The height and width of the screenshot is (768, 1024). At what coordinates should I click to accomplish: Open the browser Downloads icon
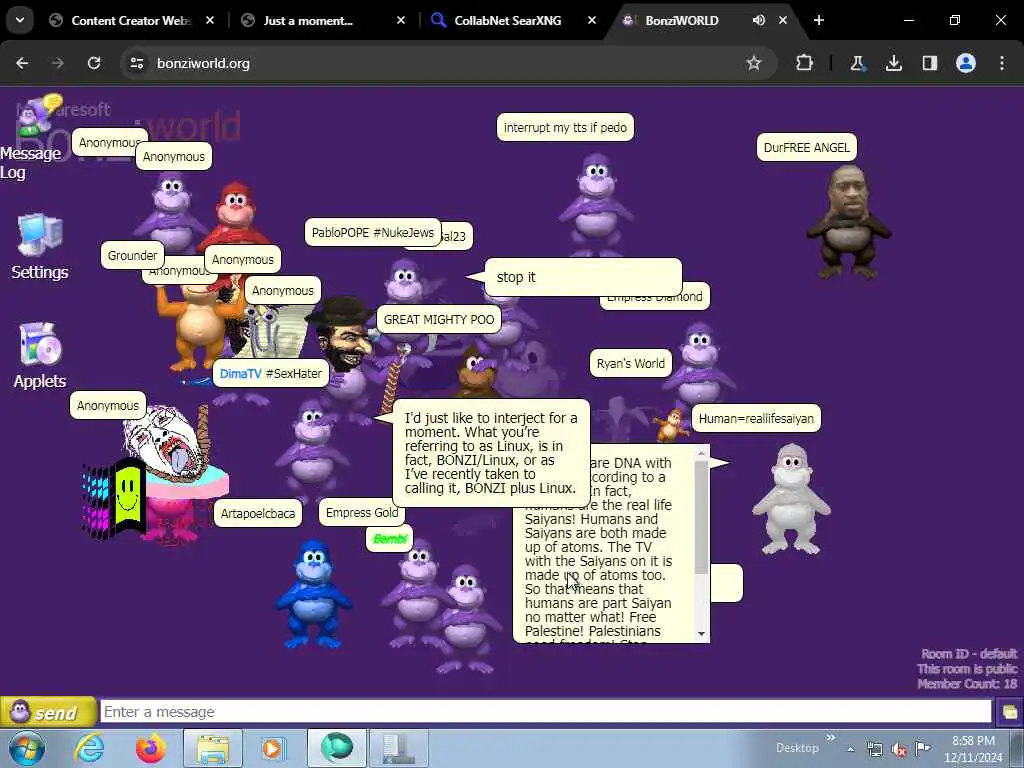[893, 63]
